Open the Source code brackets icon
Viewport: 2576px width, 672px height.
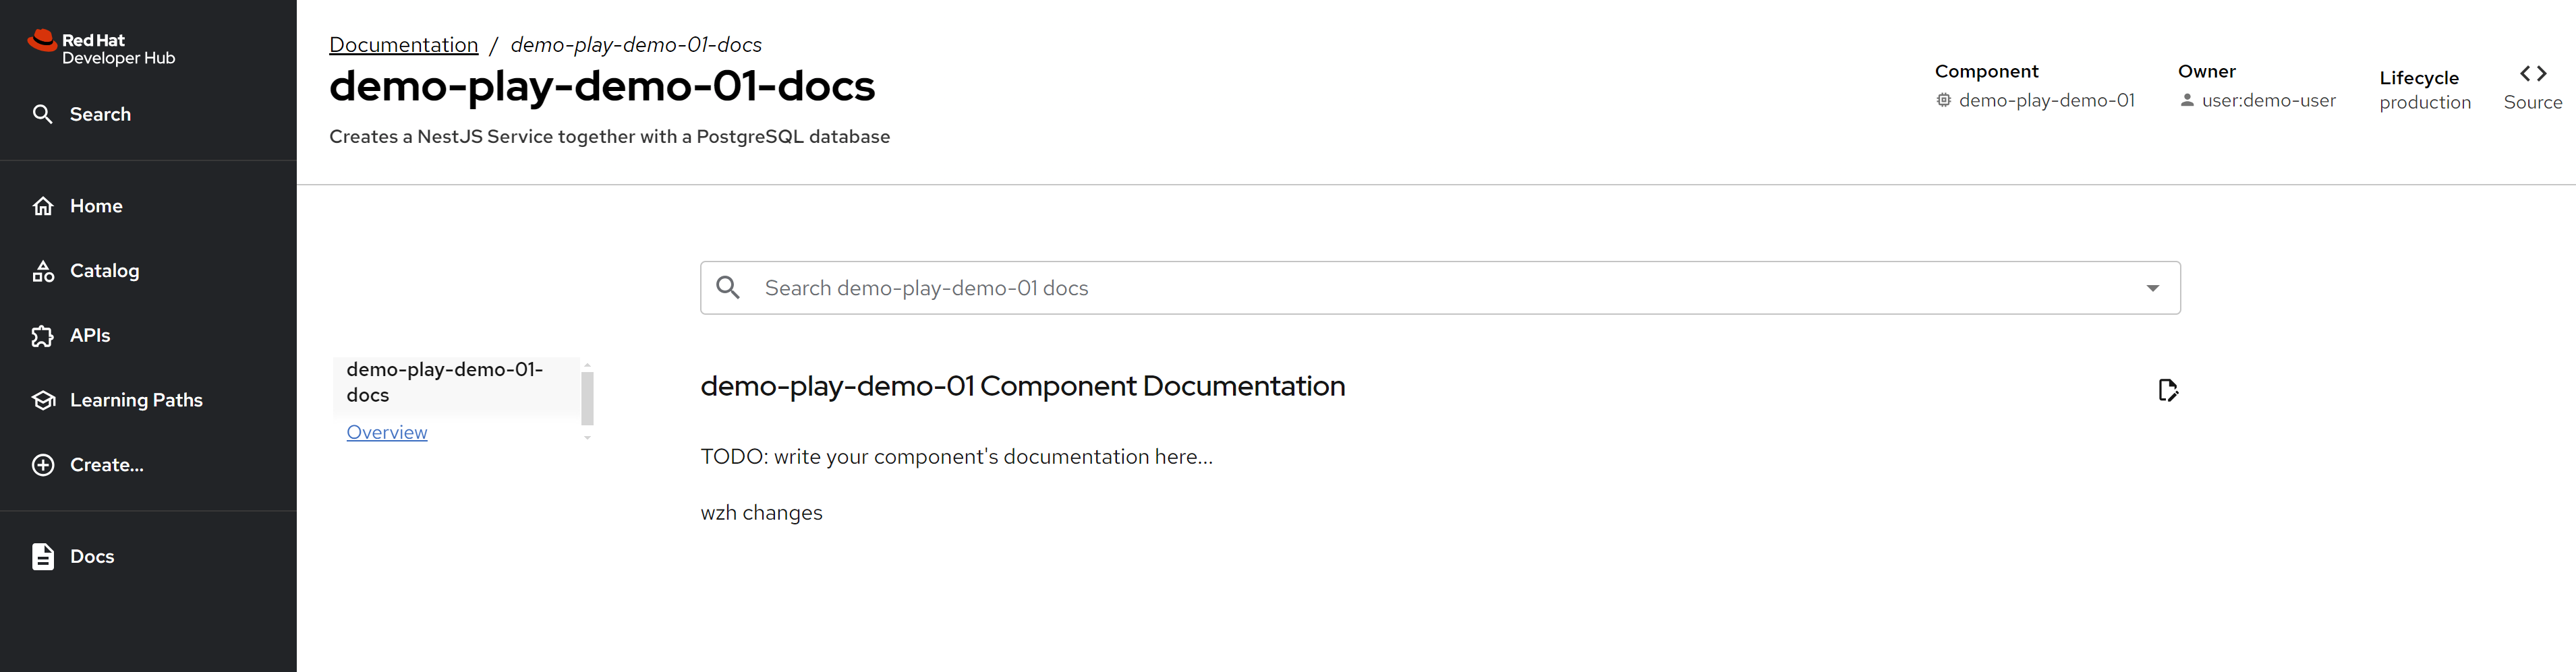[2532, 74]
